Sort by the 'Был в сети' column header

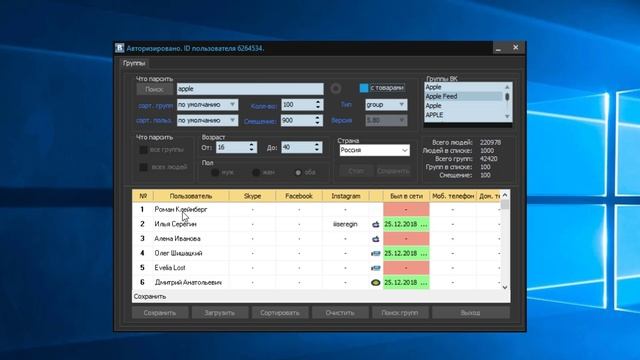click(x=406, y=196)
